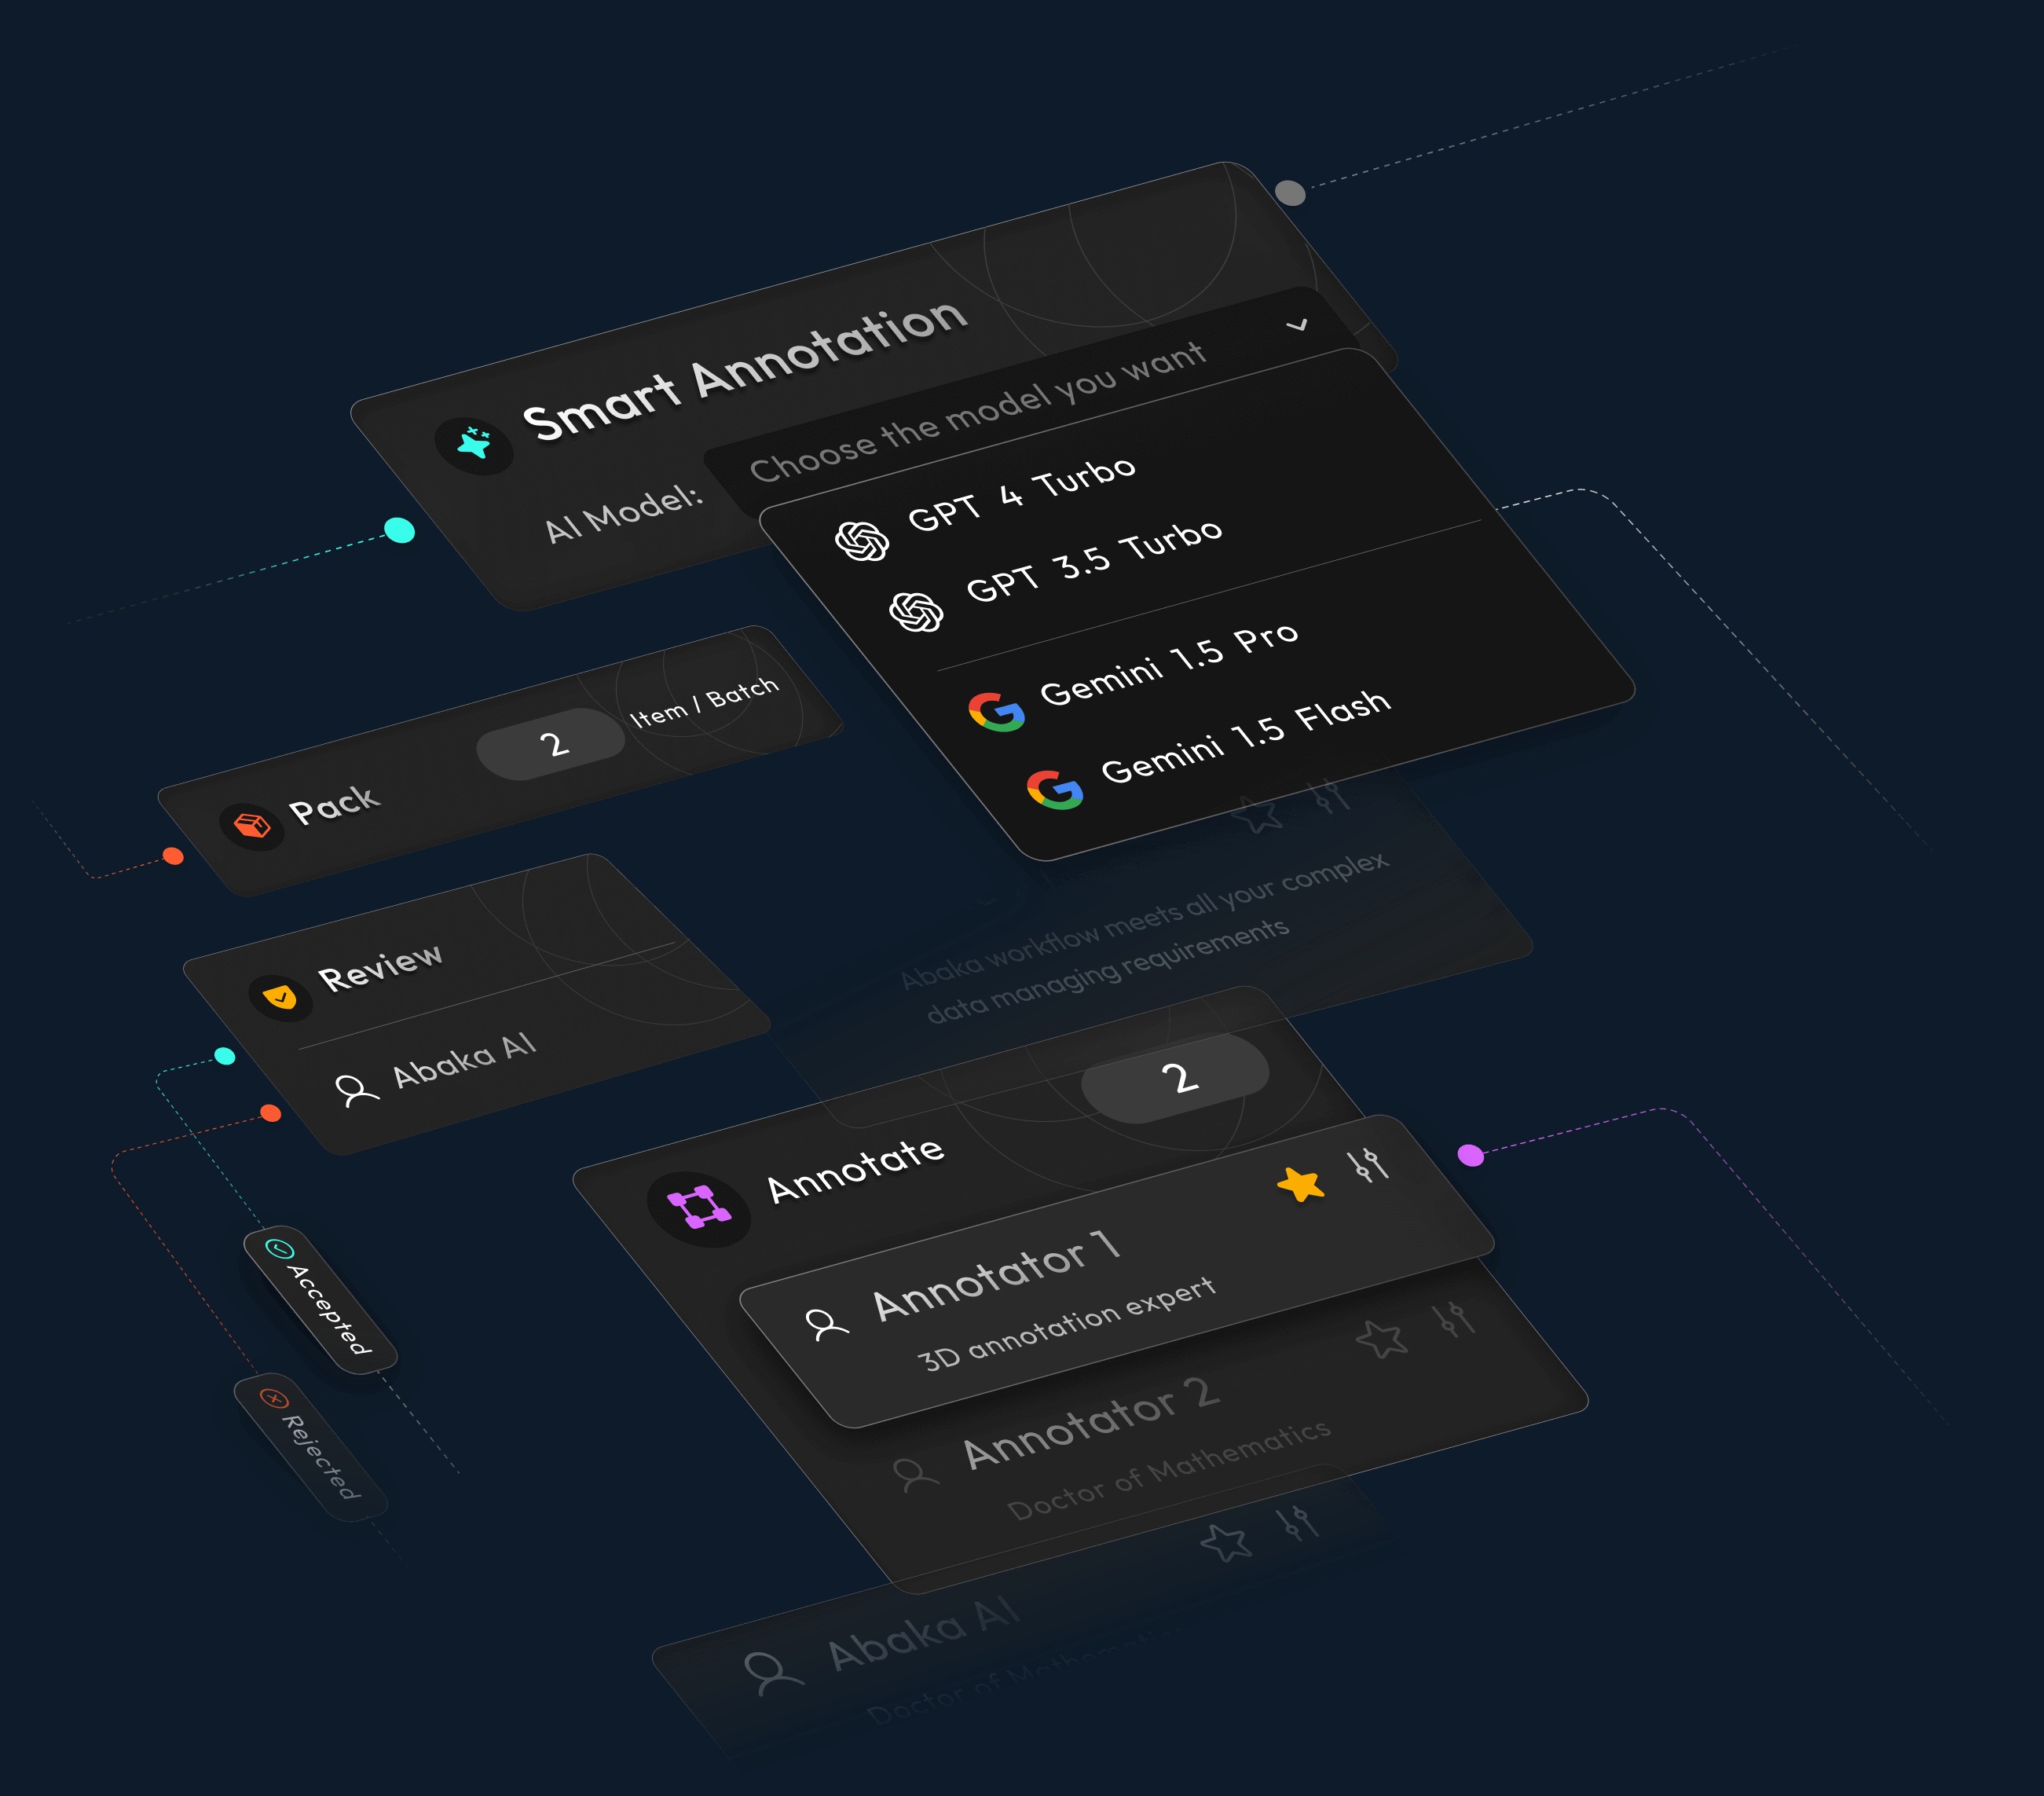Click the Smart Annotation title
The width and height of the screenshot is (2044, 1796).
tap(745, 369)
